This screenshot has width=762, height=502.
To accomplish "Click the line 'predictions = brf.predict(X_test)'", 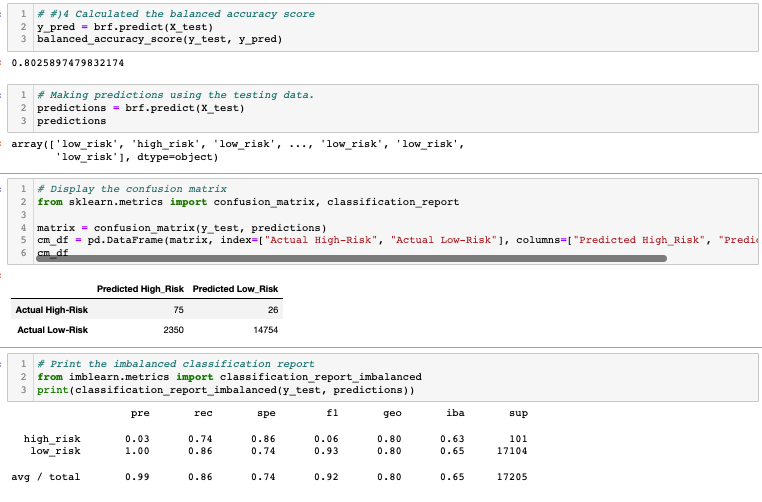I will pyautogui.click(x=140, y=108).
